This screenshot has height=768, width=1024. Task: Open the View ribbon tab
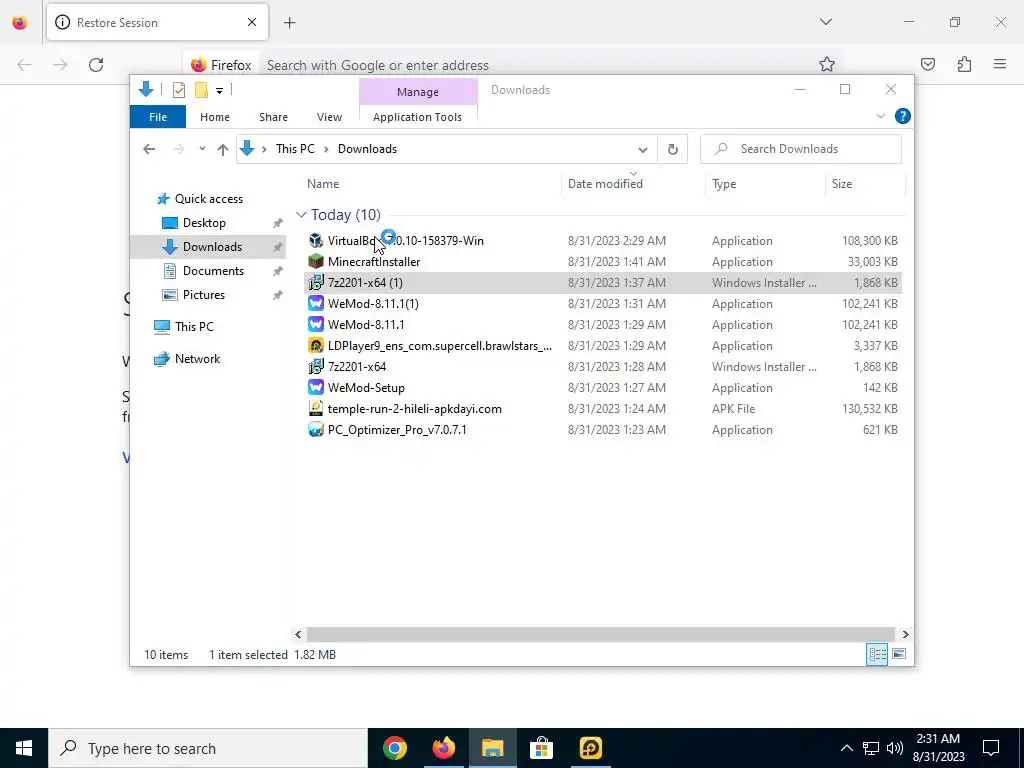click(x=329, y=117)
